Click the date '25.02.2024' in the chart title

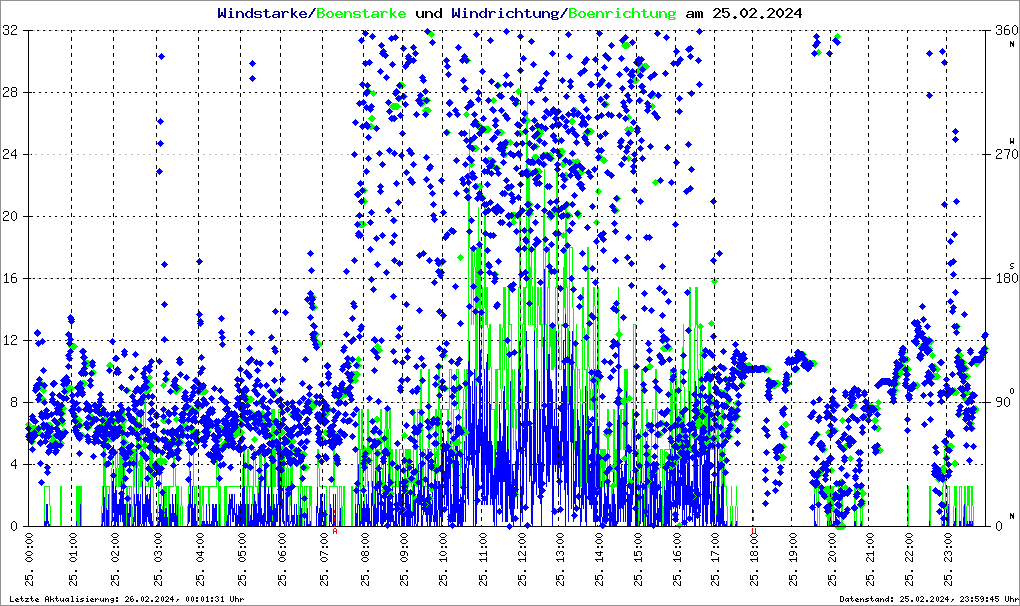click(757, 13)
